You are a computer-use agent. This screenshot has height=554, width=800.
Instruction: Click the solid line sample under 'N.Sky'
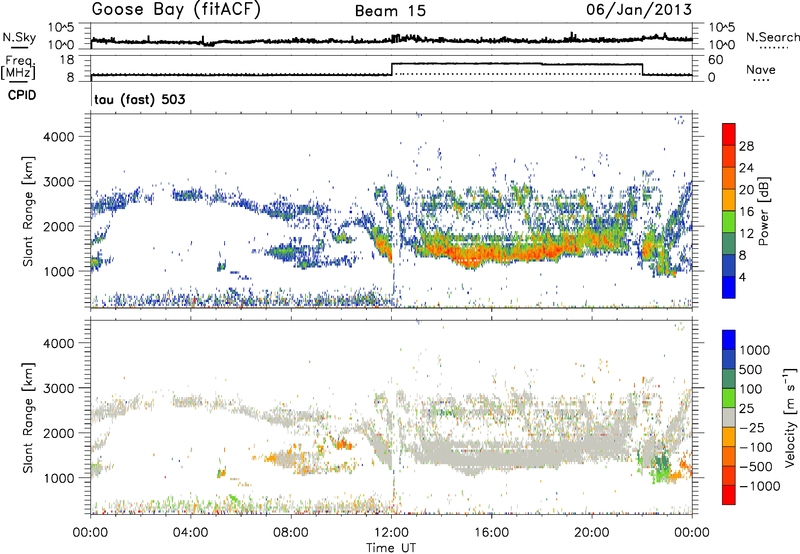tap(19, 47)
